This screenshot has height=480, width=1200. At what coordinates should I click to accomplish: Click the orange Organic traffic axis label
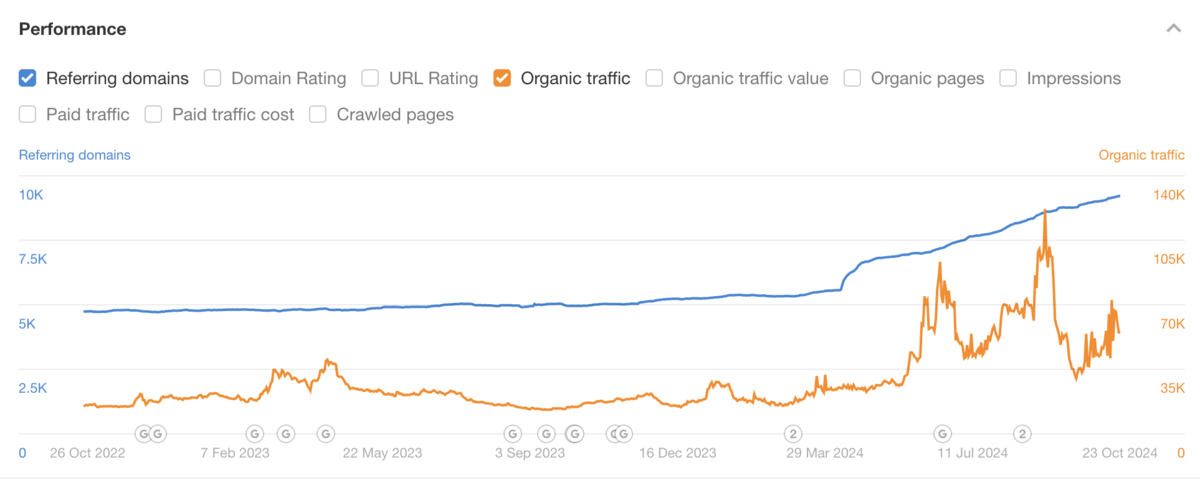(1141, 155)
